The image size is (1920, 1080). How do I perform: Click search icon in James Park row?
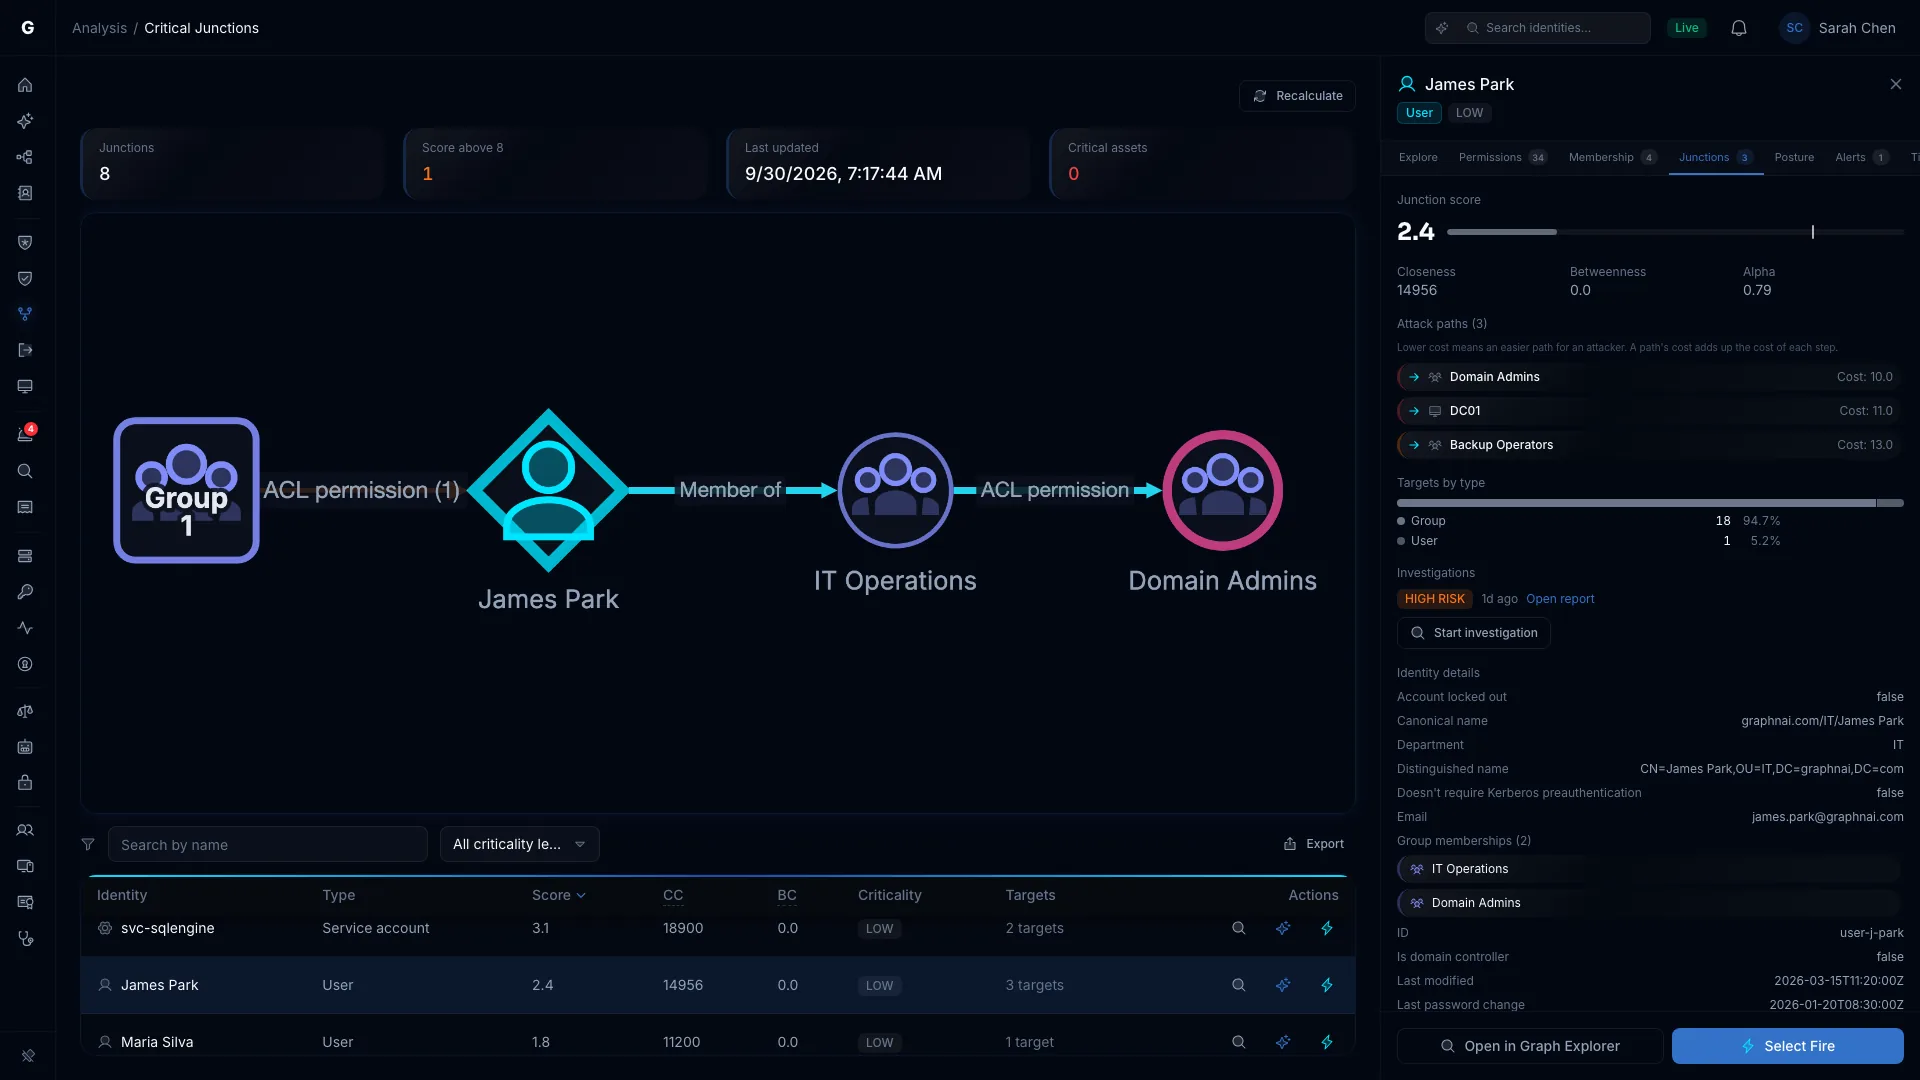1238,985
